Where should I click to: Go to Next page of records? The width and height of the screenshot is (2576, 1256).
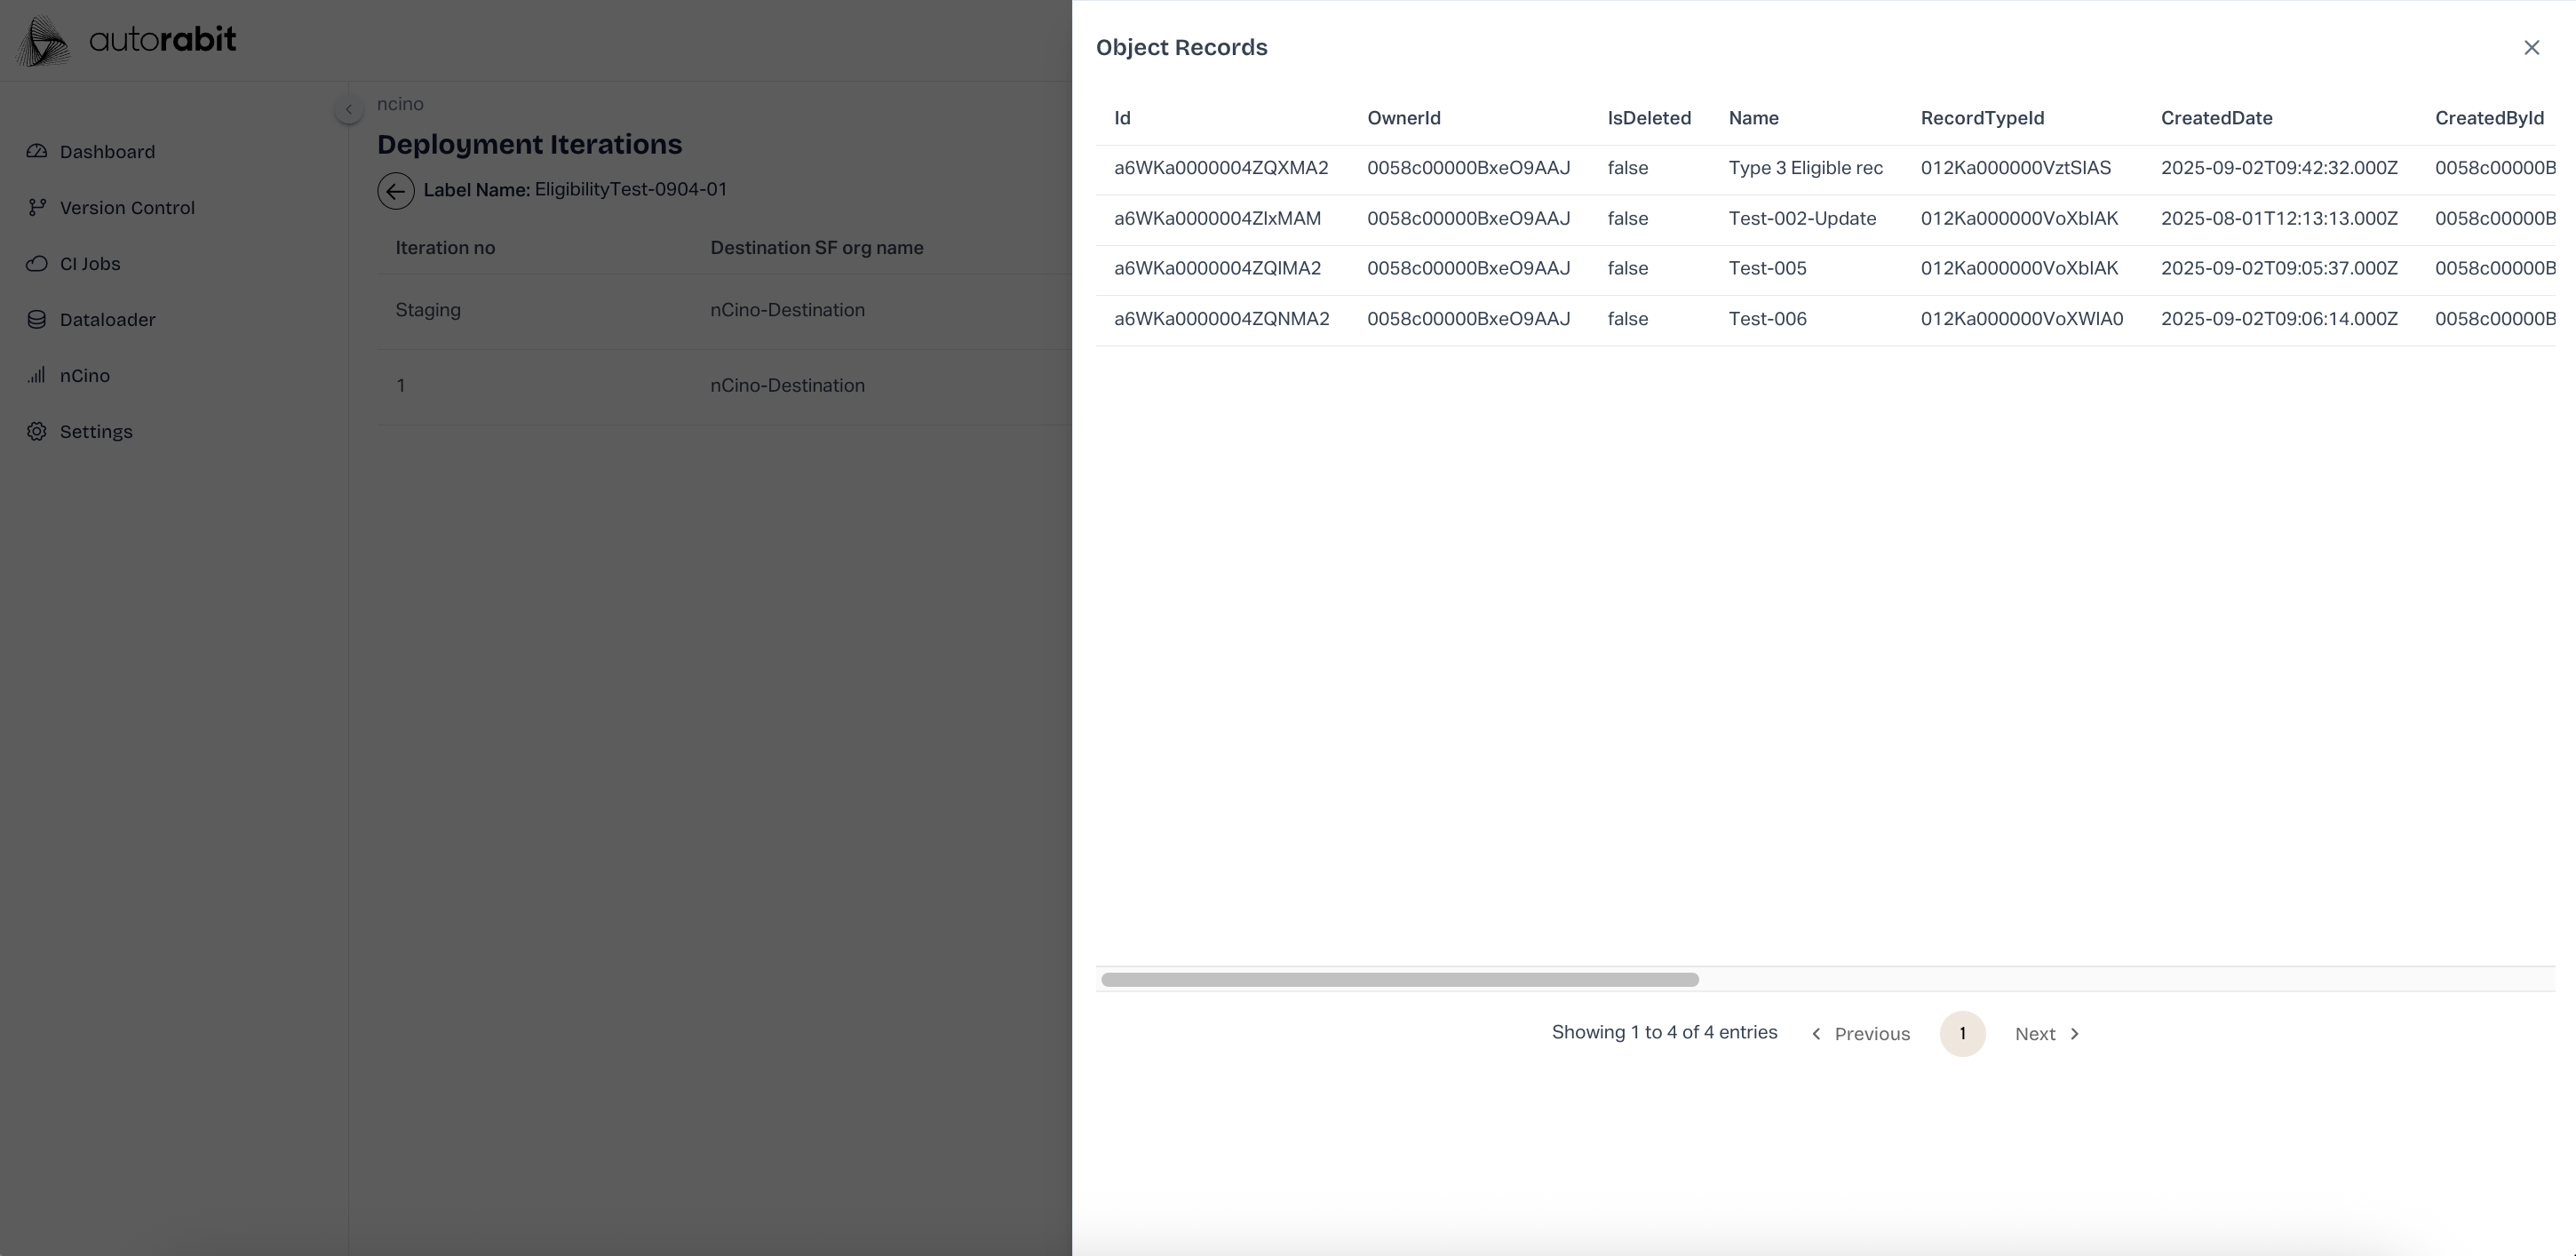tap(2047, 1034)
